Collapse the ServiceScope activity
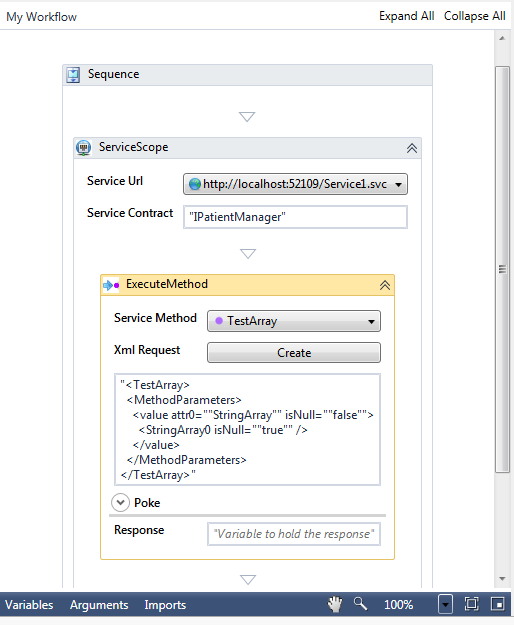Screen dimensions: 514x625 click(412, 148)
